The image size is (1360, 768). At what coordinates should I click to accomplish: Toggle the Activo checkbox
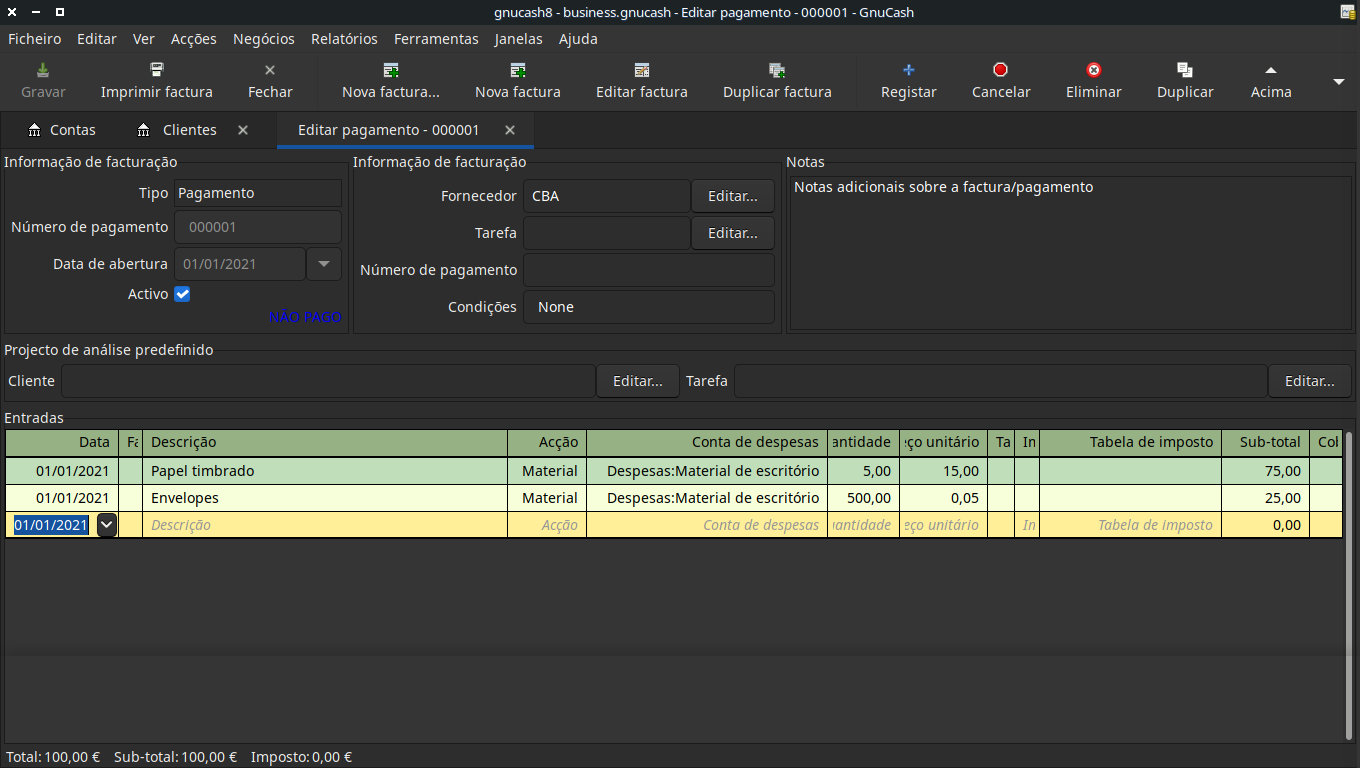pyautogui.click(x=182, y=294)
